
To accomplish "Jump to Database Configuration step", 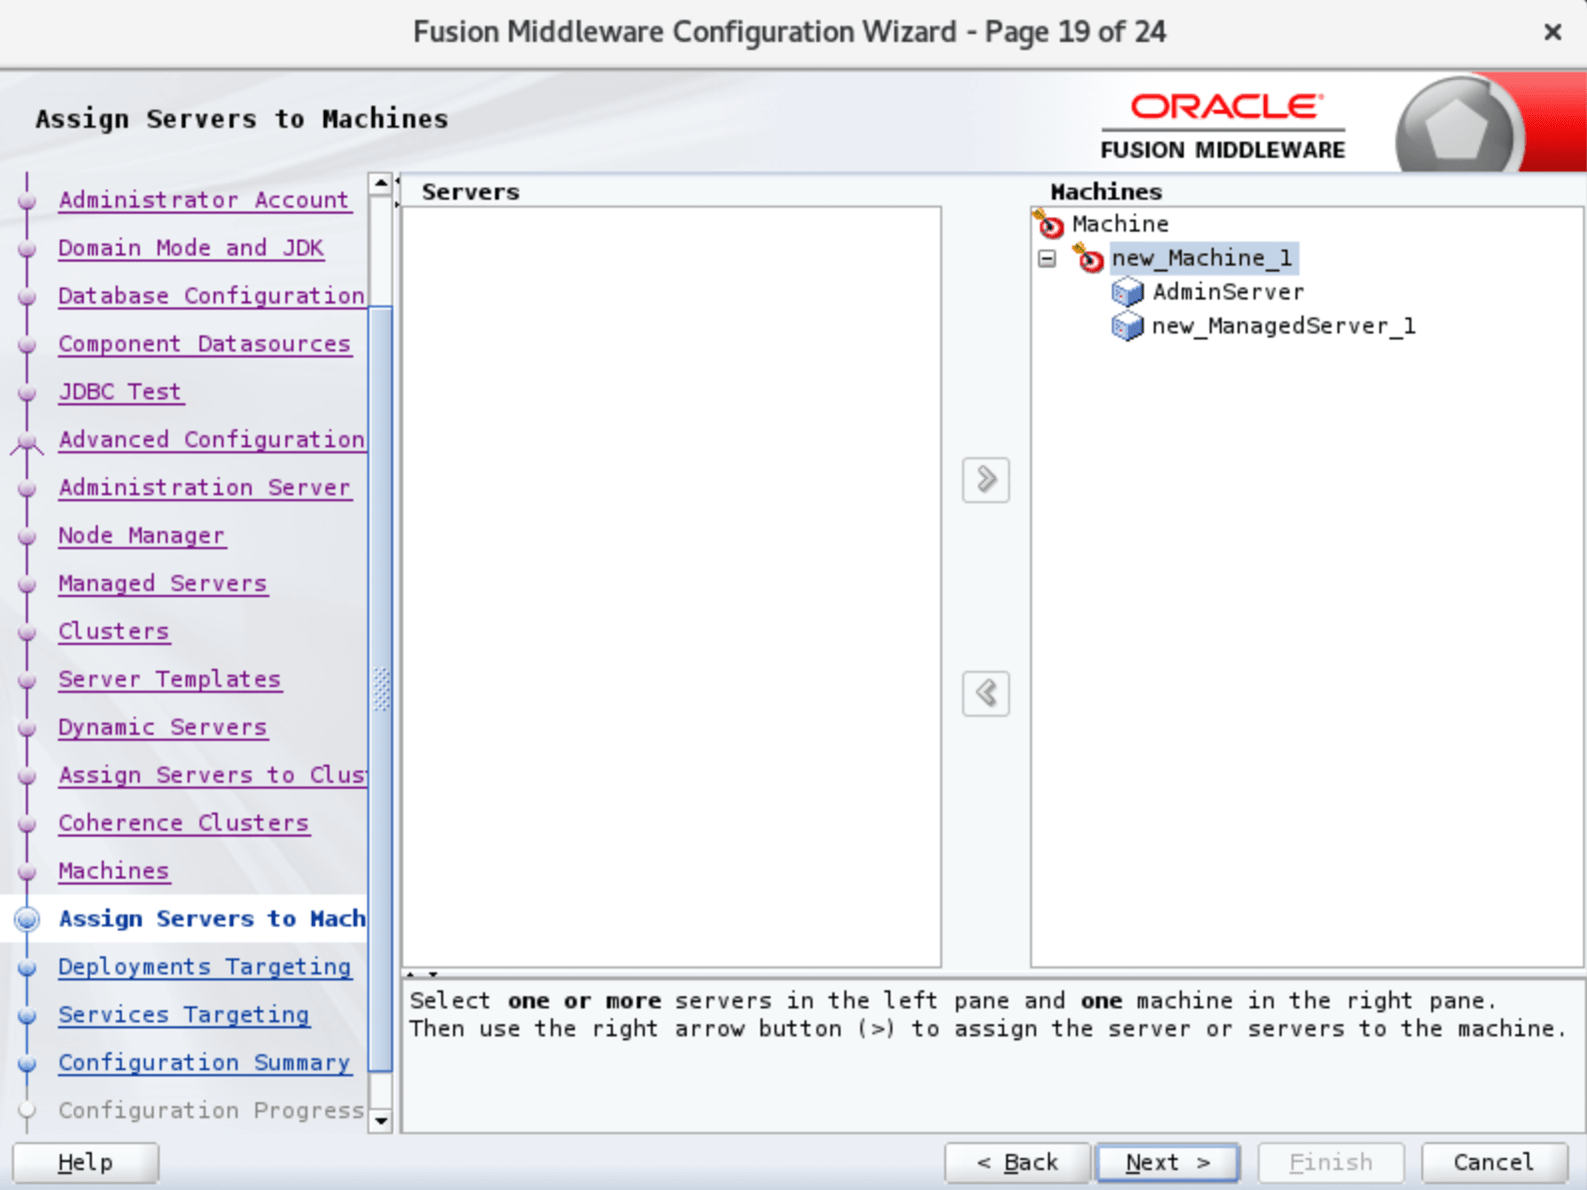I will click(x=211, y=296).
